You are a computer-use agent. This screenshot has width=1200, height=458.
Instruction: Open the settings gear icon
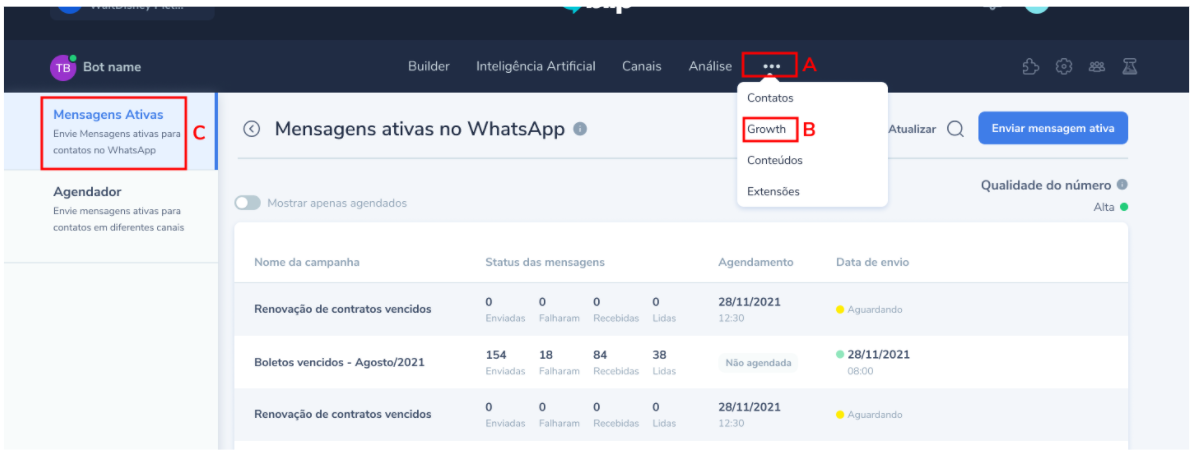[1064, 67]
